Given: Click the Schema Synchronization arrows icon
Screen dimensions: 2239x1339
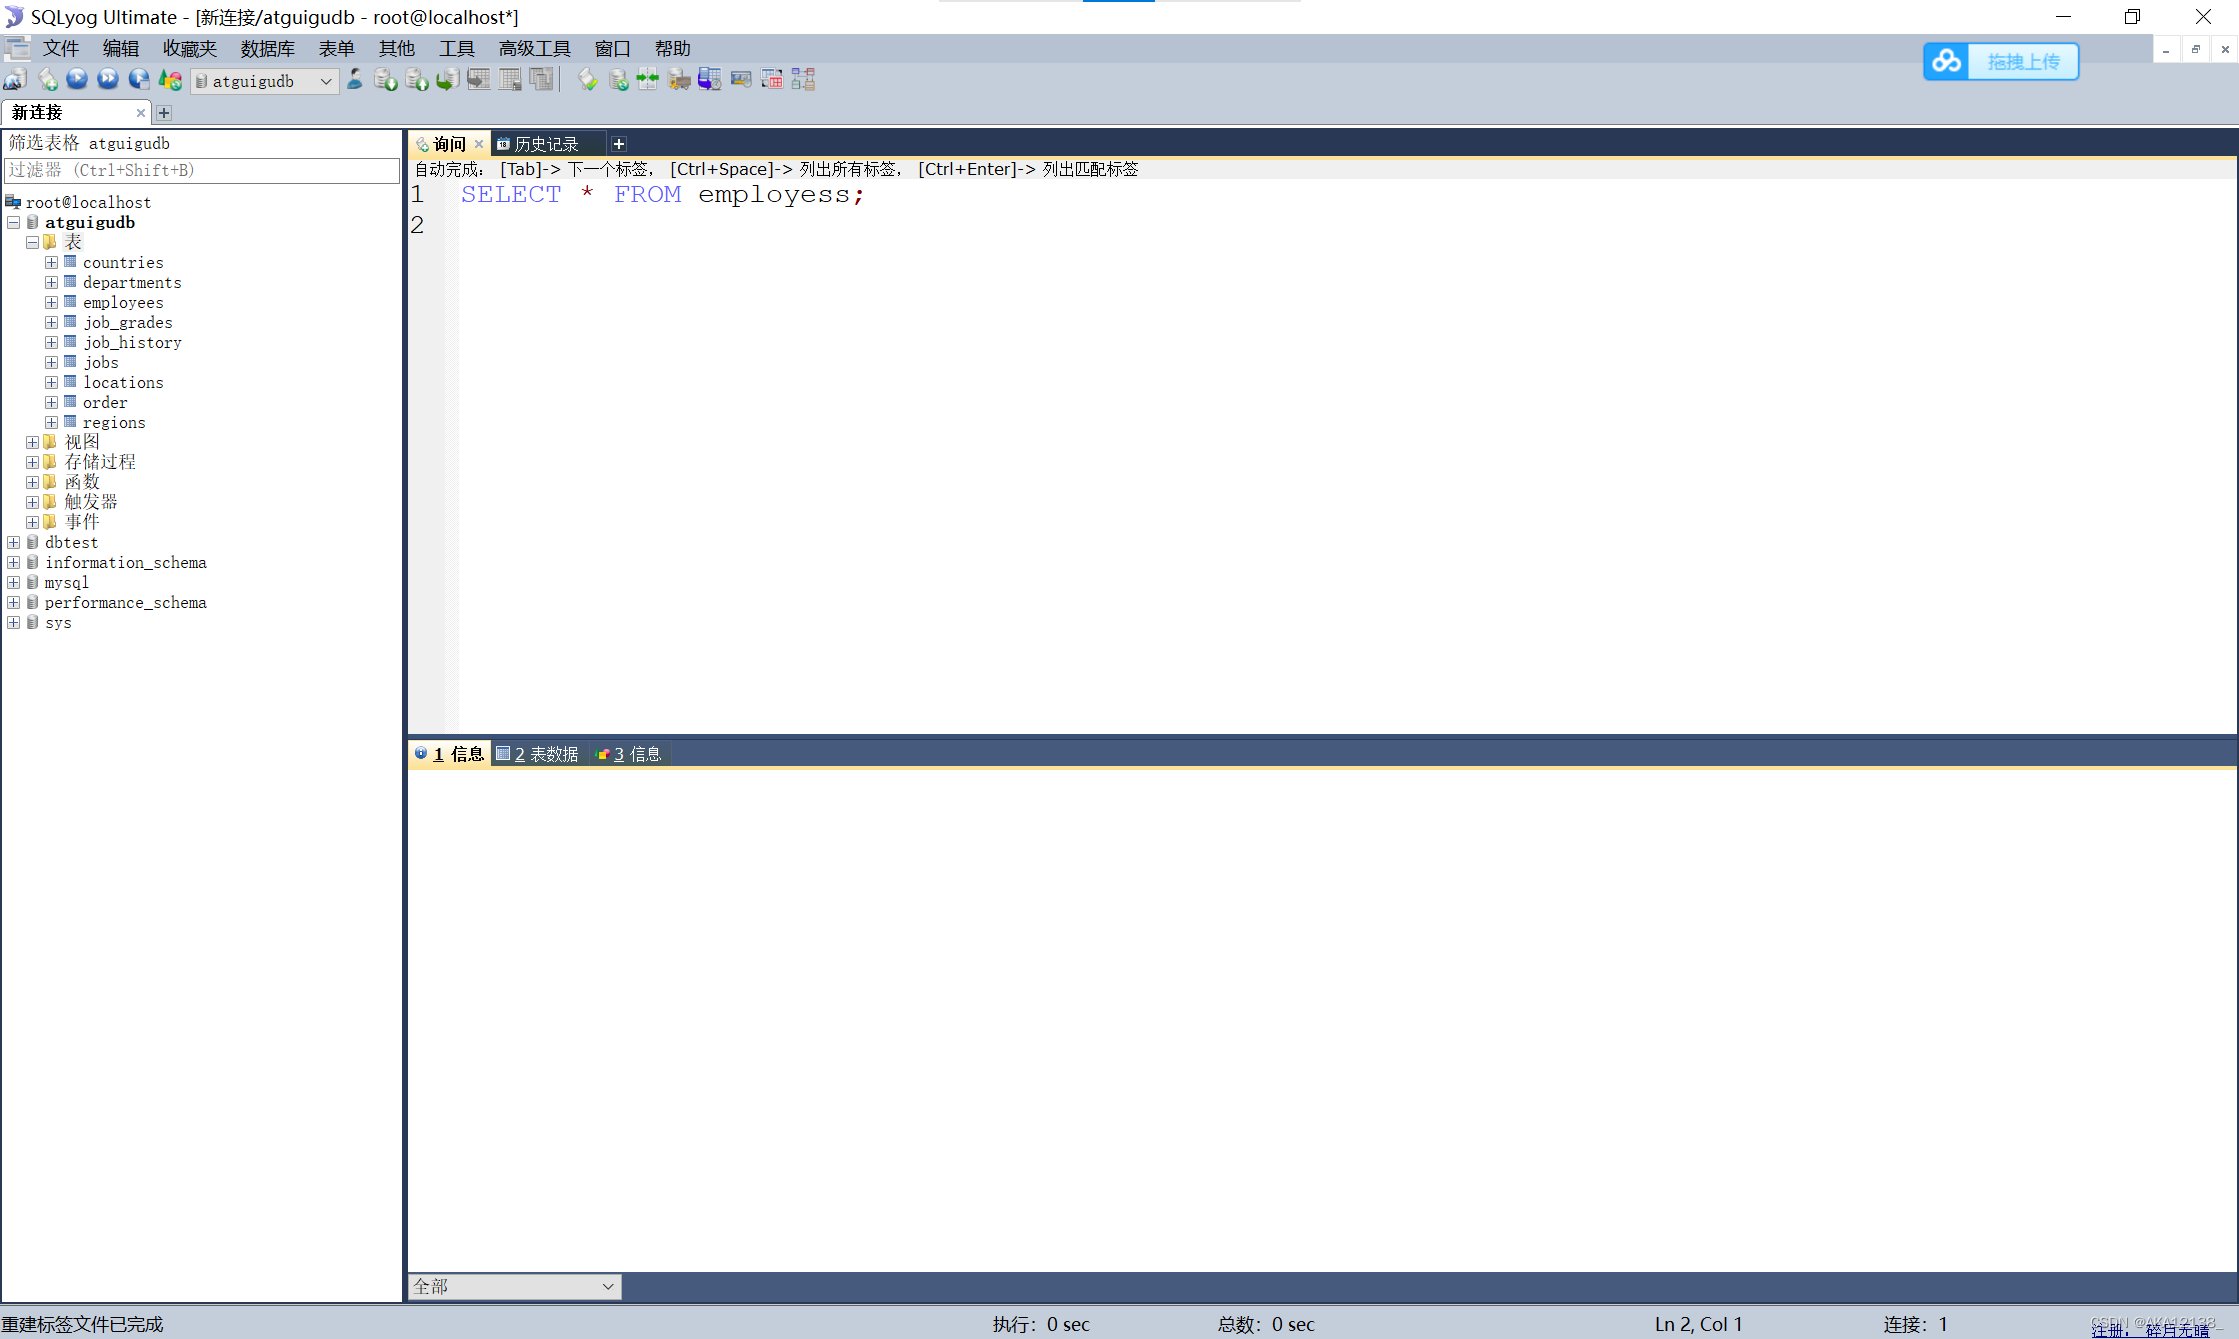Looking at the screenshot, I should pos(648,80).
